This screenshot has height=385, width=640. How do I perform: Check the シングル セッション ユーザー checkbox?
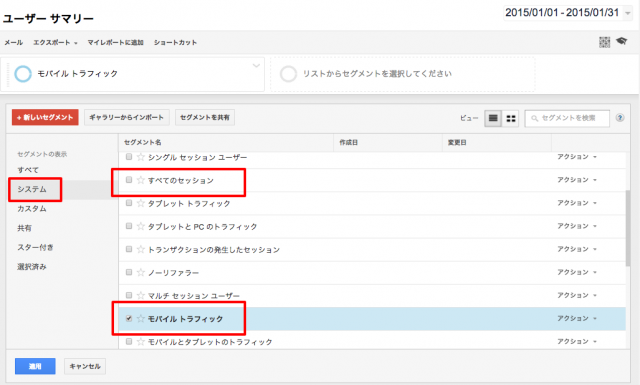click(129, 157)
